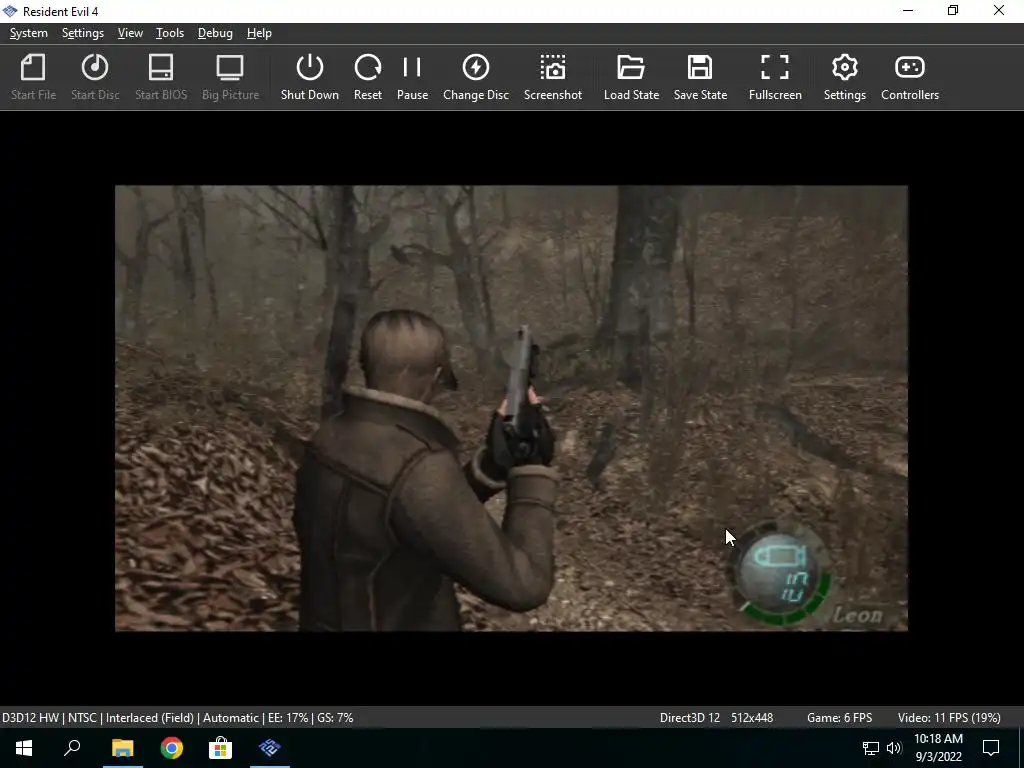Launch Google Chrome from taskbar
The width and height of the screenshot is (1024, 768).
coord(172,748)
